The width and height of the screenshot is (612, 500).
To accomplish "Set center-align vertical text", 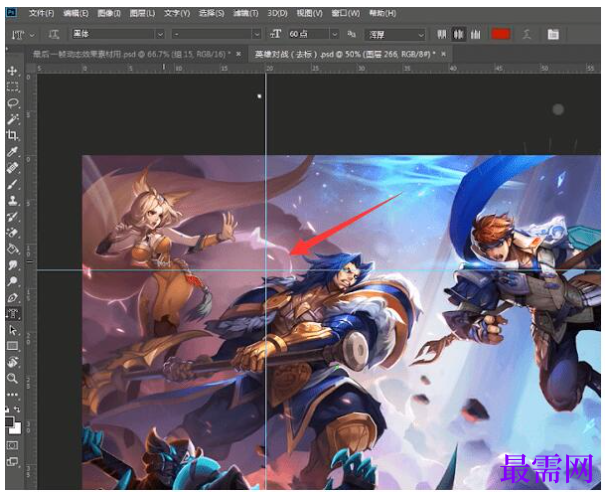I will pos(458,34).
